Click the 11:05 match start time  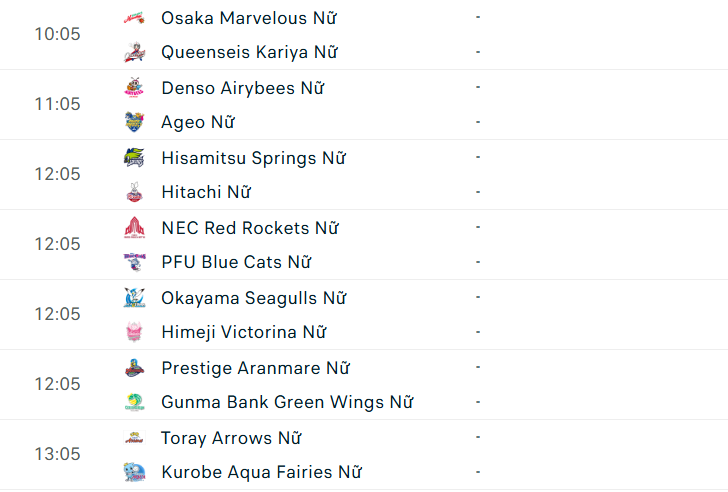pyautogui.click(x=57, y=104)
